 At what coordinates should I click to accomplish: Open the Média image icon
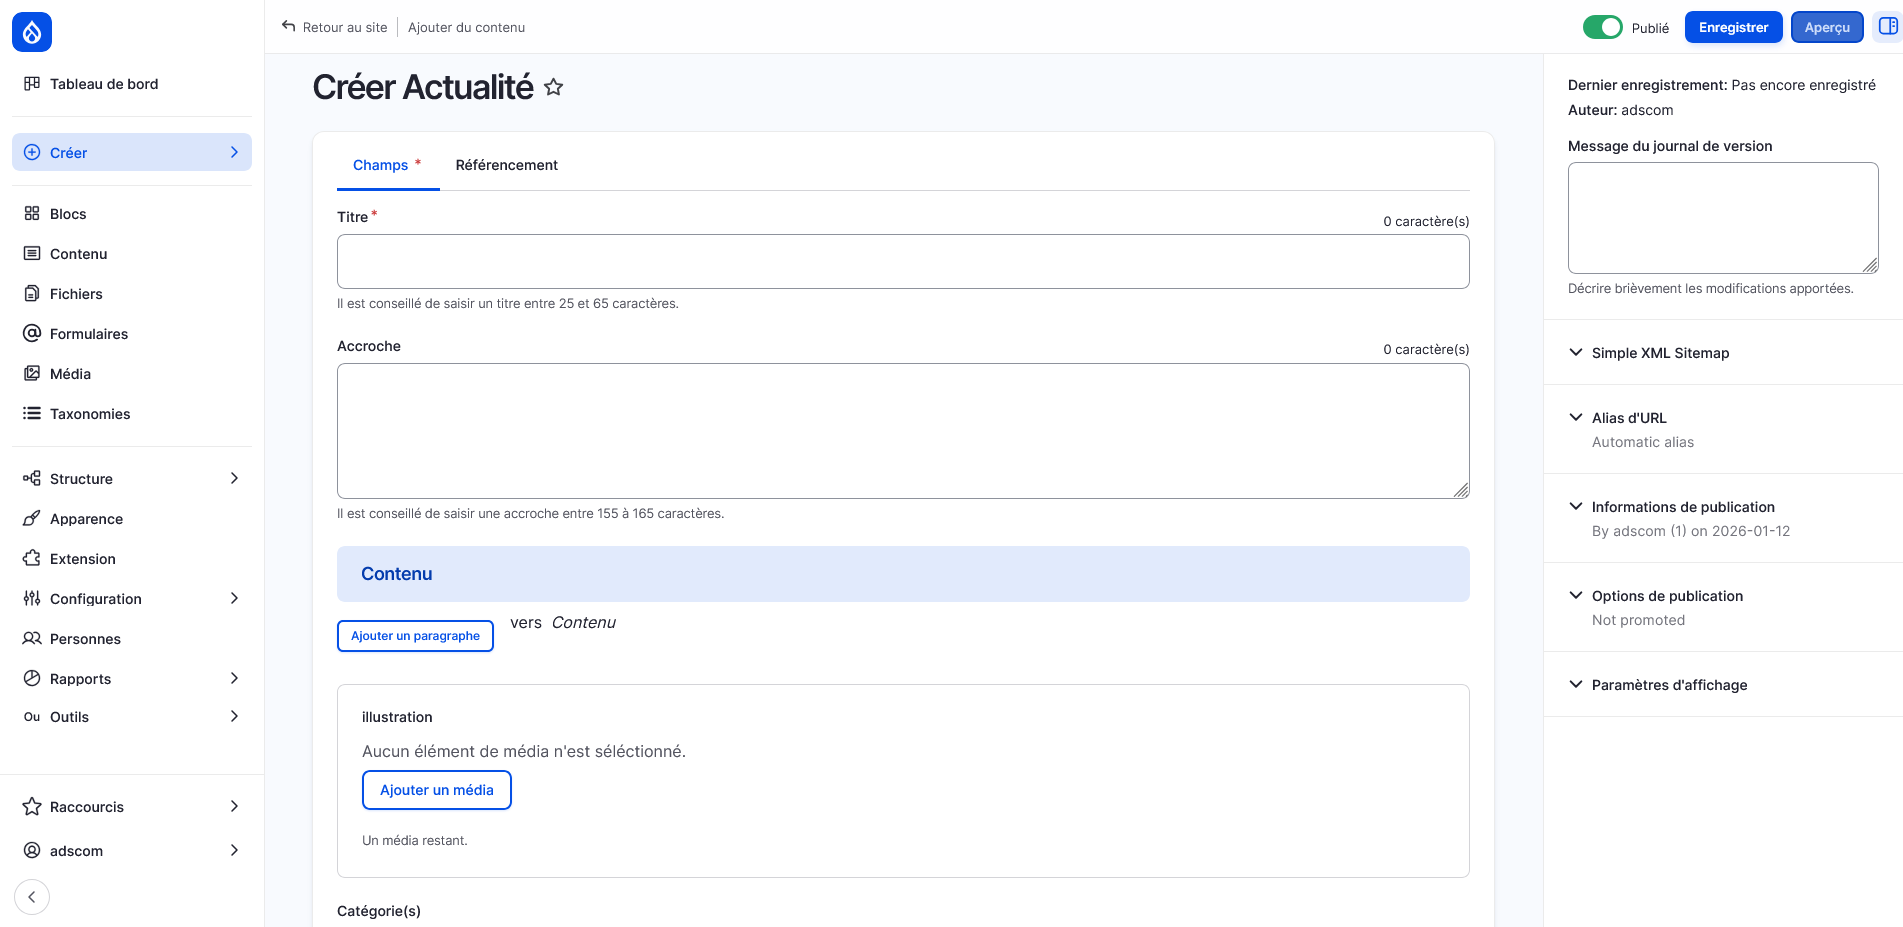coord(31,373)
